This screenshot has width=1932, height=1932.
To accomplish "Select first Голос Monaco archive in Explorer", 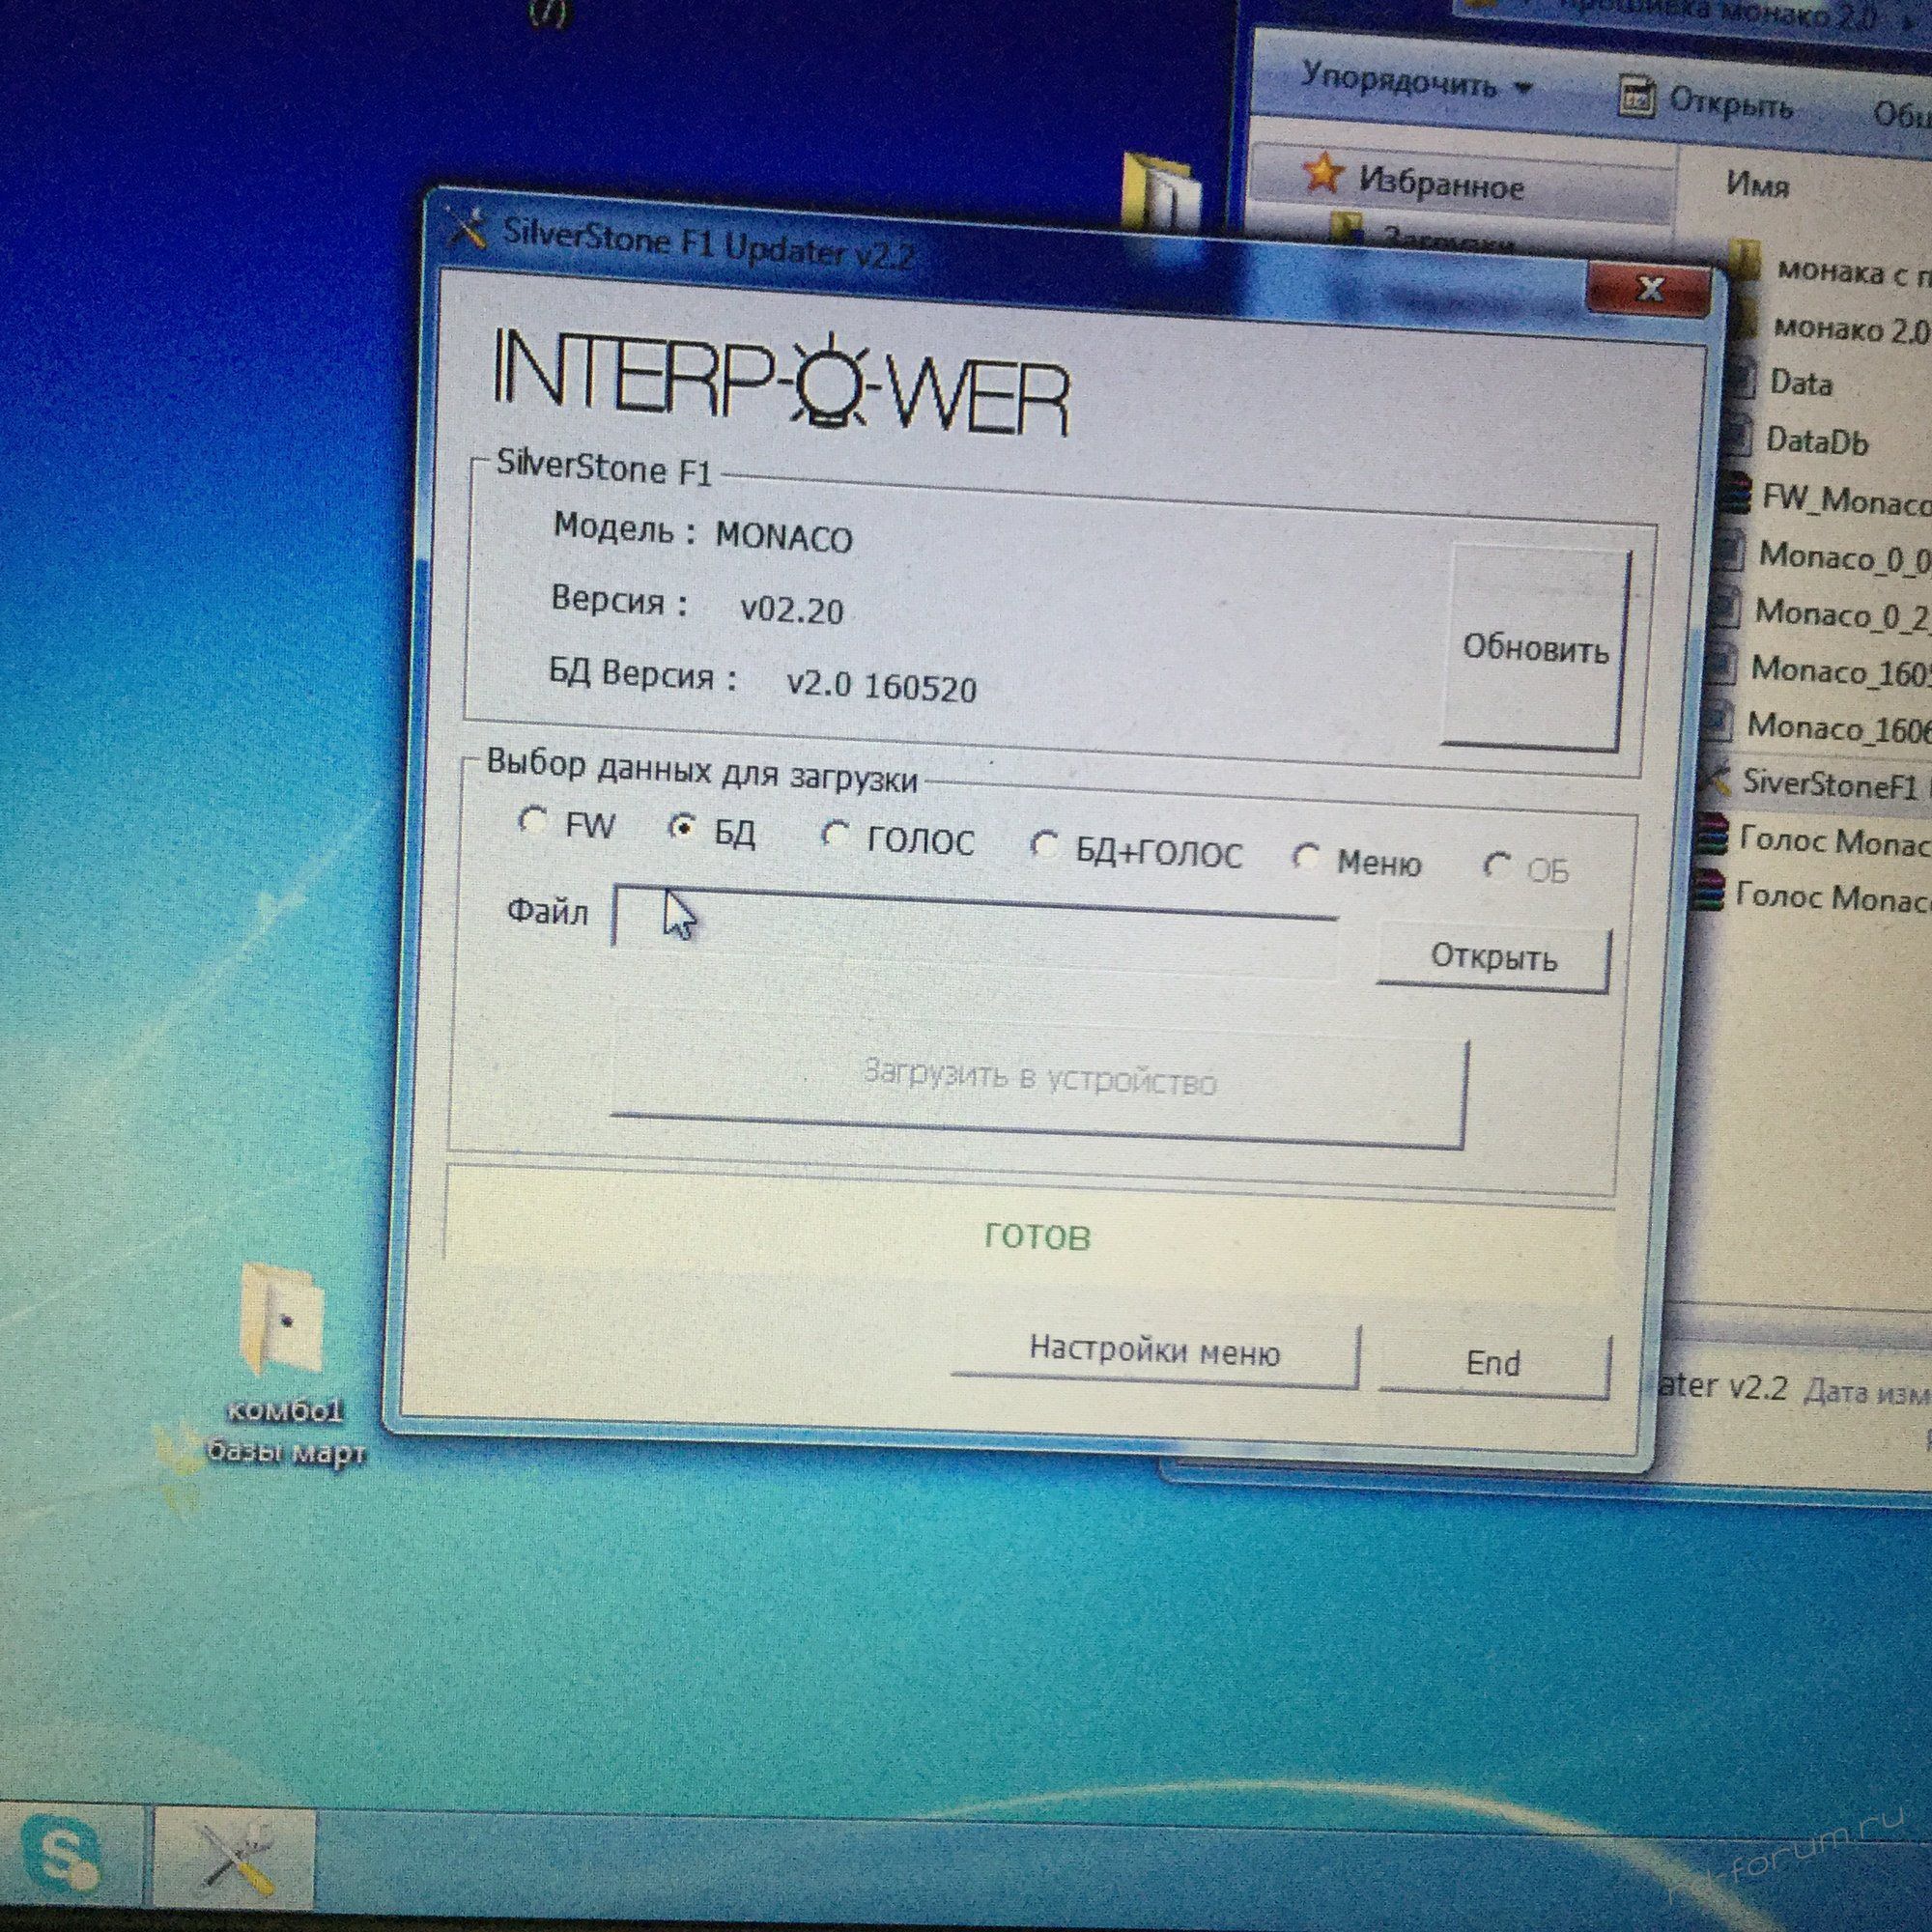I will 1834,841.
